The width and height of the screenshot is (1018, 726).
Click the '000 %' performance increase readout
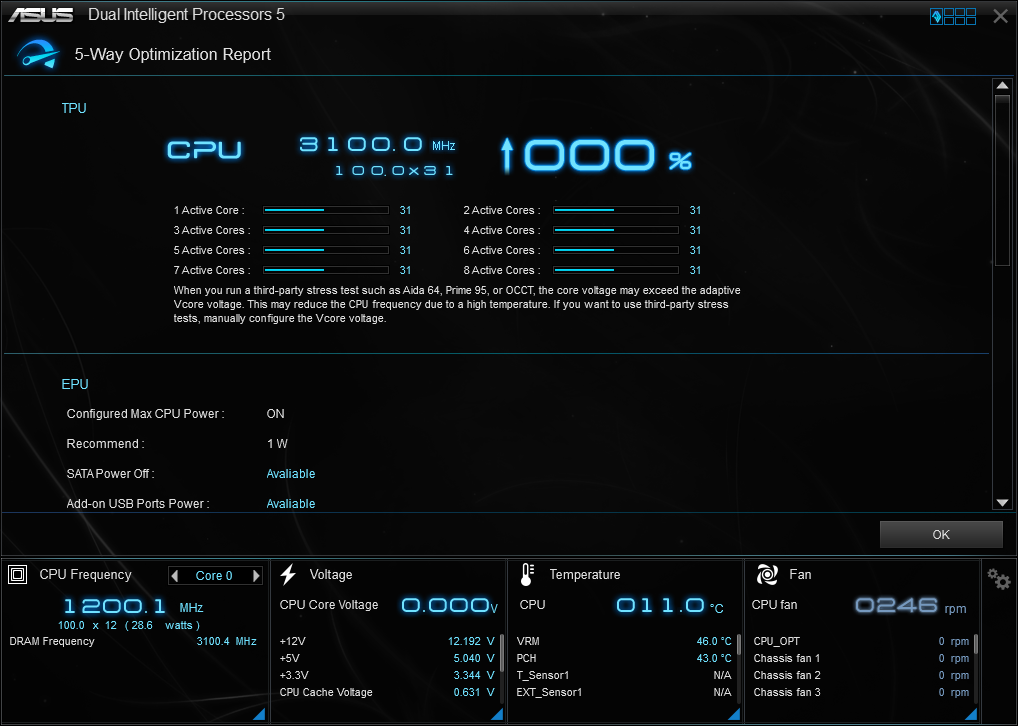pyautogui.click(x=597, y=156)
